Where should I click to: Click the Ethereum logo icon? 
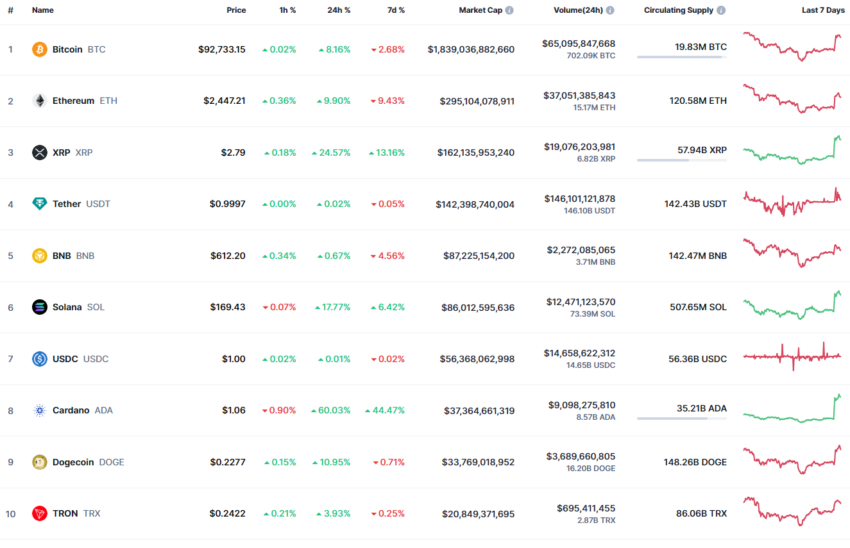click(39, 101)
